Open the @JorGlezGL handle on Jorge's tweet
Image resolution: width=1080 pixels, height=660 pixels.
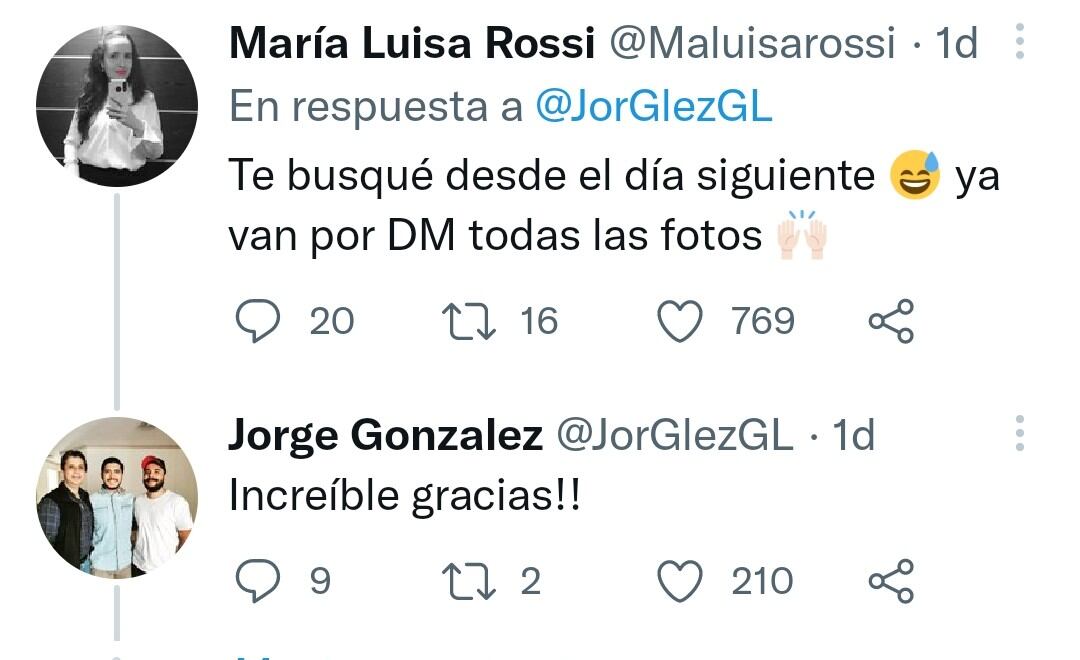click(673, 435)
